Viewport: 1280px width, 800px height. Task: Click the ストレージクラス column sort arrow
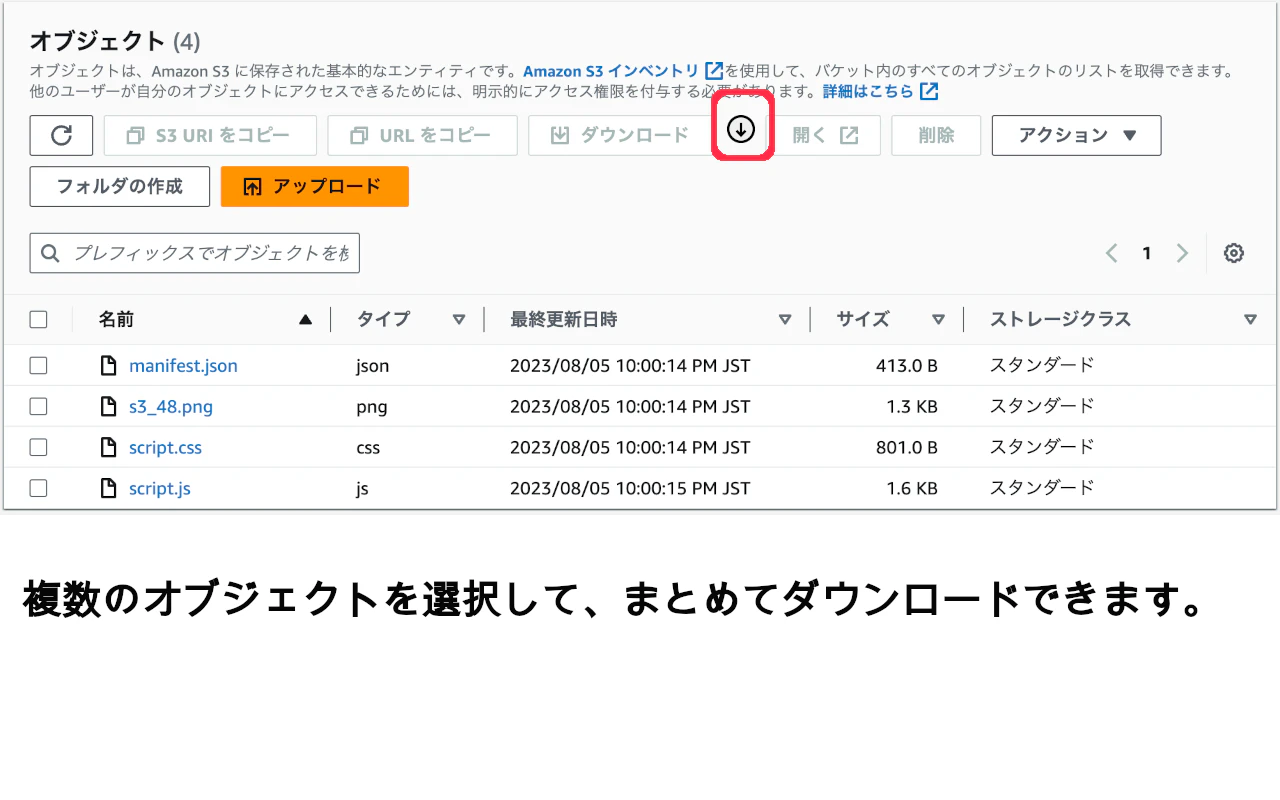pos(1250,320)
